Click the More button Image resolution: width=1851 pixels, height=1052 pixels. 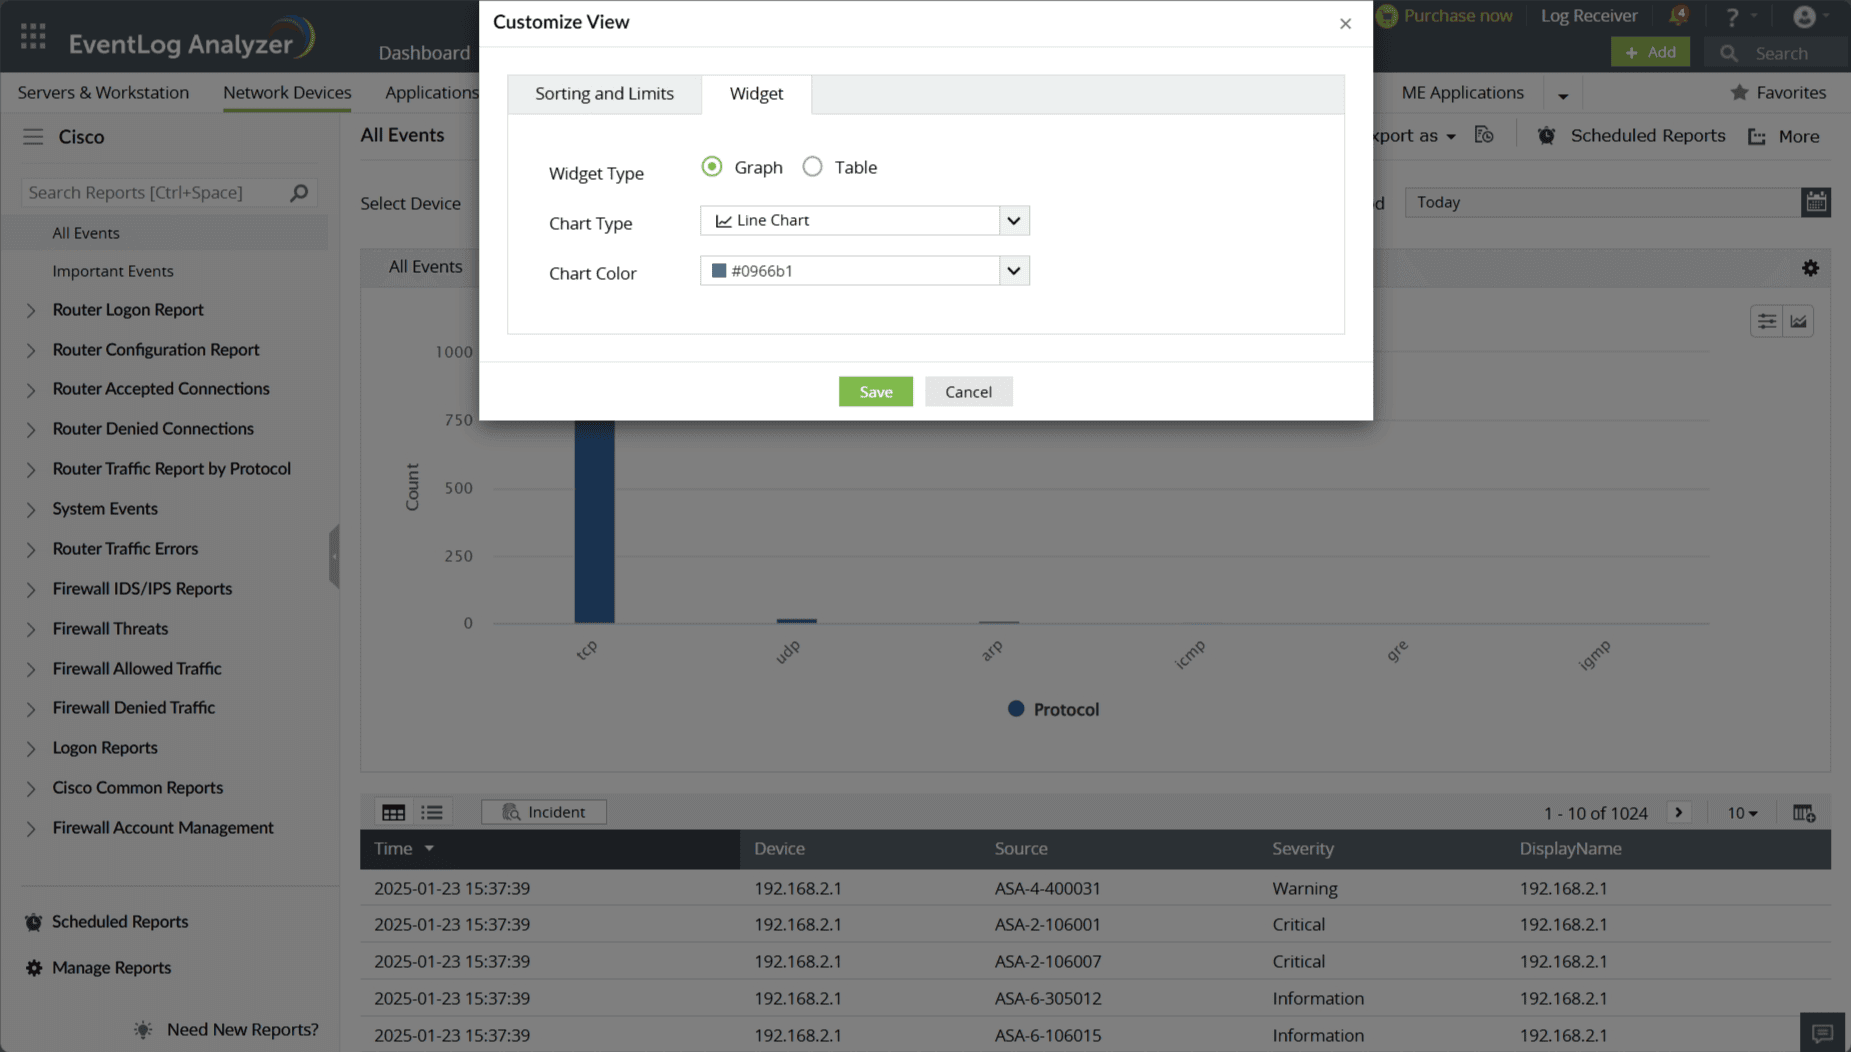[1784, 136]
